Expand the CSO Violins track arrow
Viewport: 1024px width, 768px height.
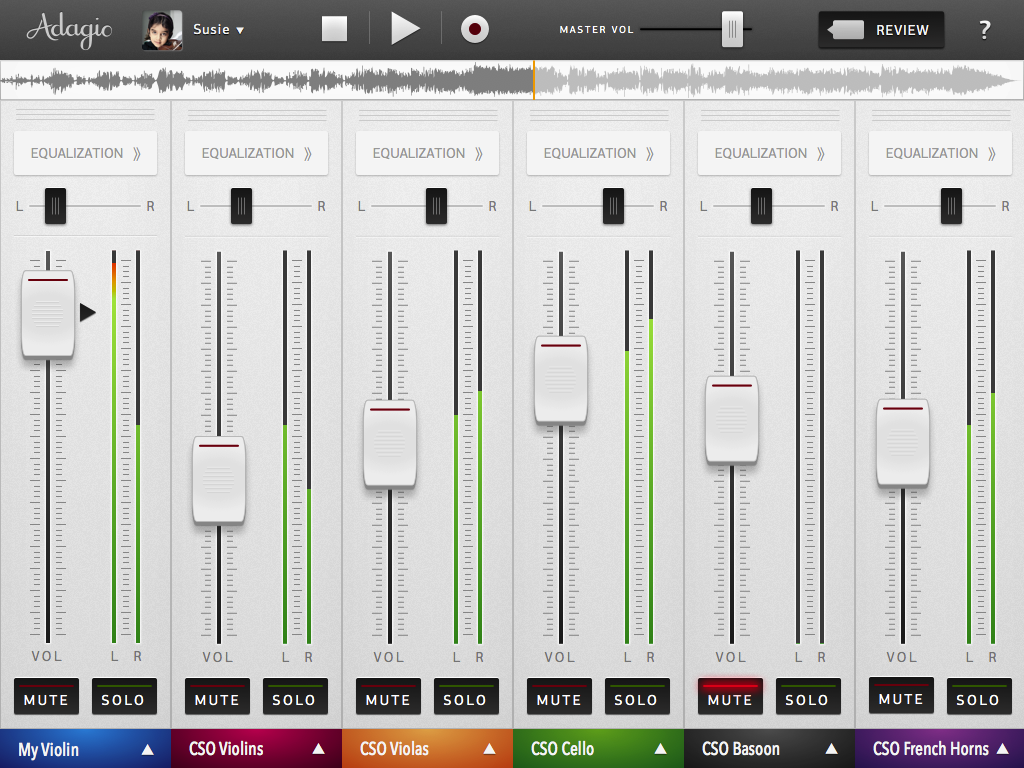(x=319, y=748)
